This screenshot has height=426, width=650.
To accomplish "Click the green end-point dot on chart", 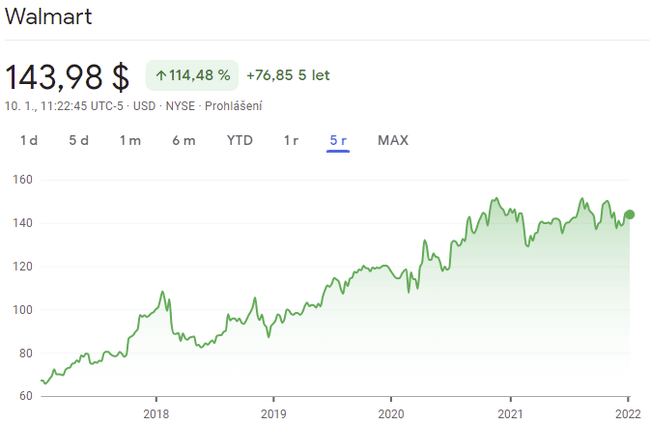I will [629, 214].
